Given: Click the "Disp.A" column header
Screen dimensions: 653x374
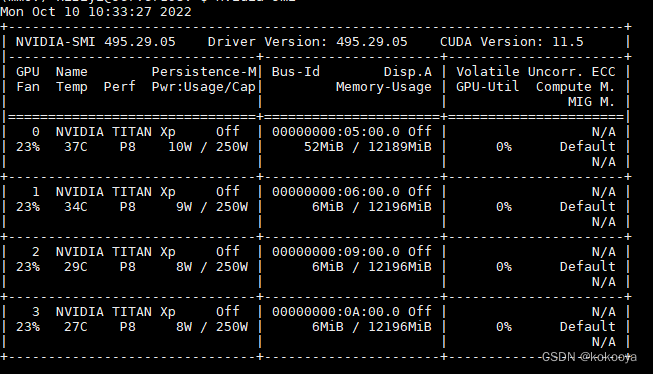Looking at the screenshot, I should coord(407,72).
